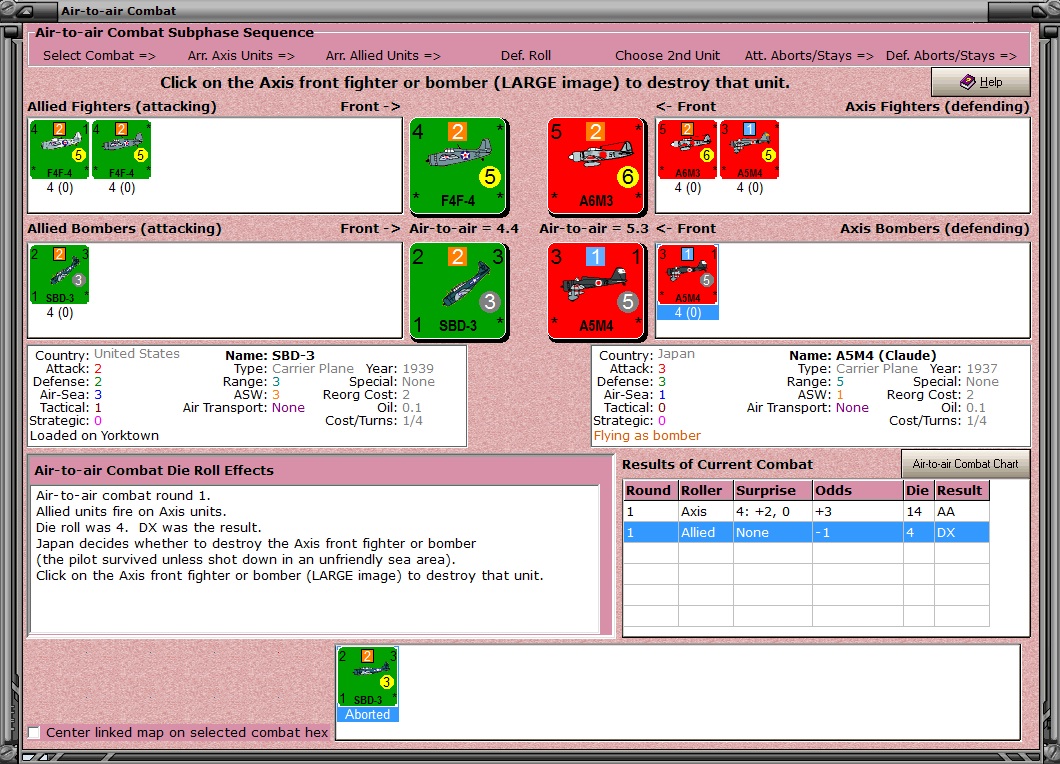1060x764 pixels.
Task: Click the Aborted label under SBD-3
Action: [x=368, y=715]
